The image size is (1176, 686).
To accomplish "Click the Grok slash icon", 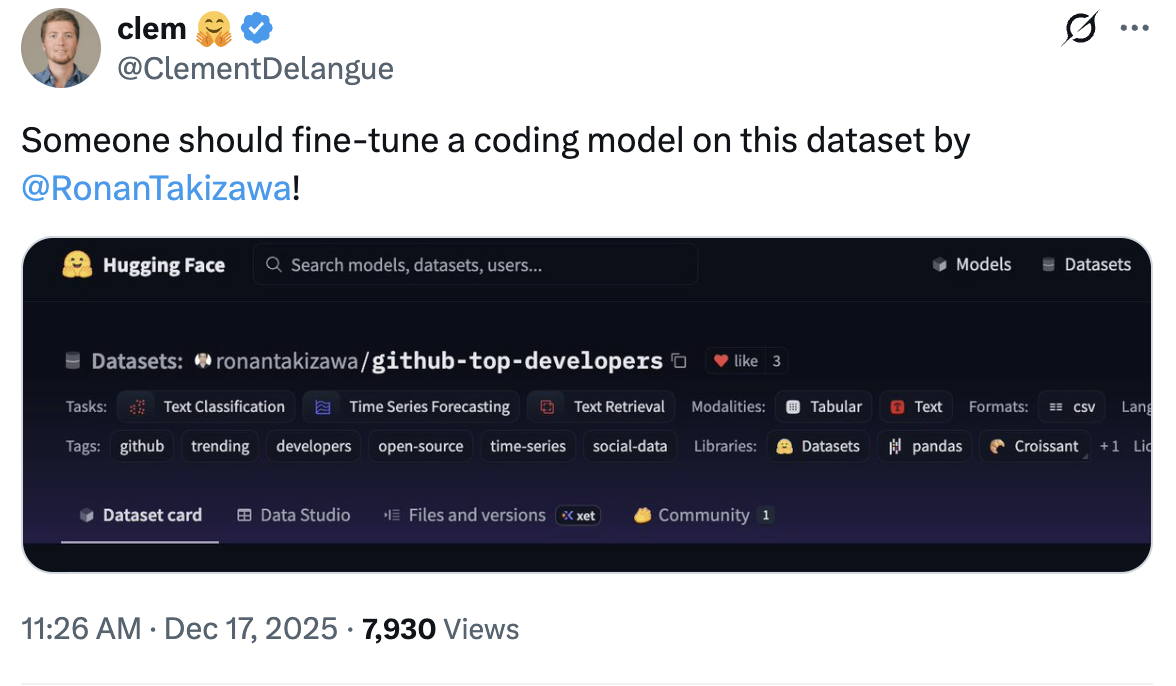I will (1080, 29).
